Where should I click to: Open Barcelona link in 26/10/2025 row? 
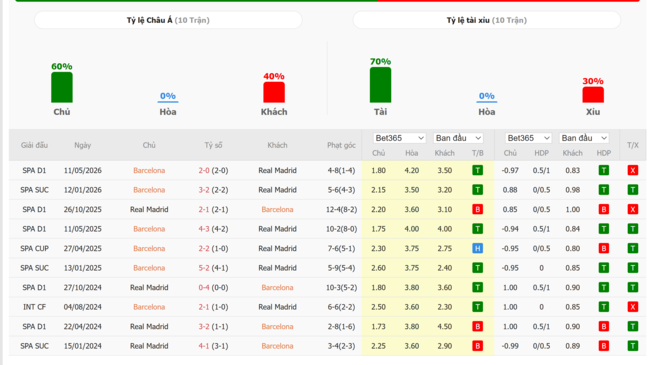(277, 209)
